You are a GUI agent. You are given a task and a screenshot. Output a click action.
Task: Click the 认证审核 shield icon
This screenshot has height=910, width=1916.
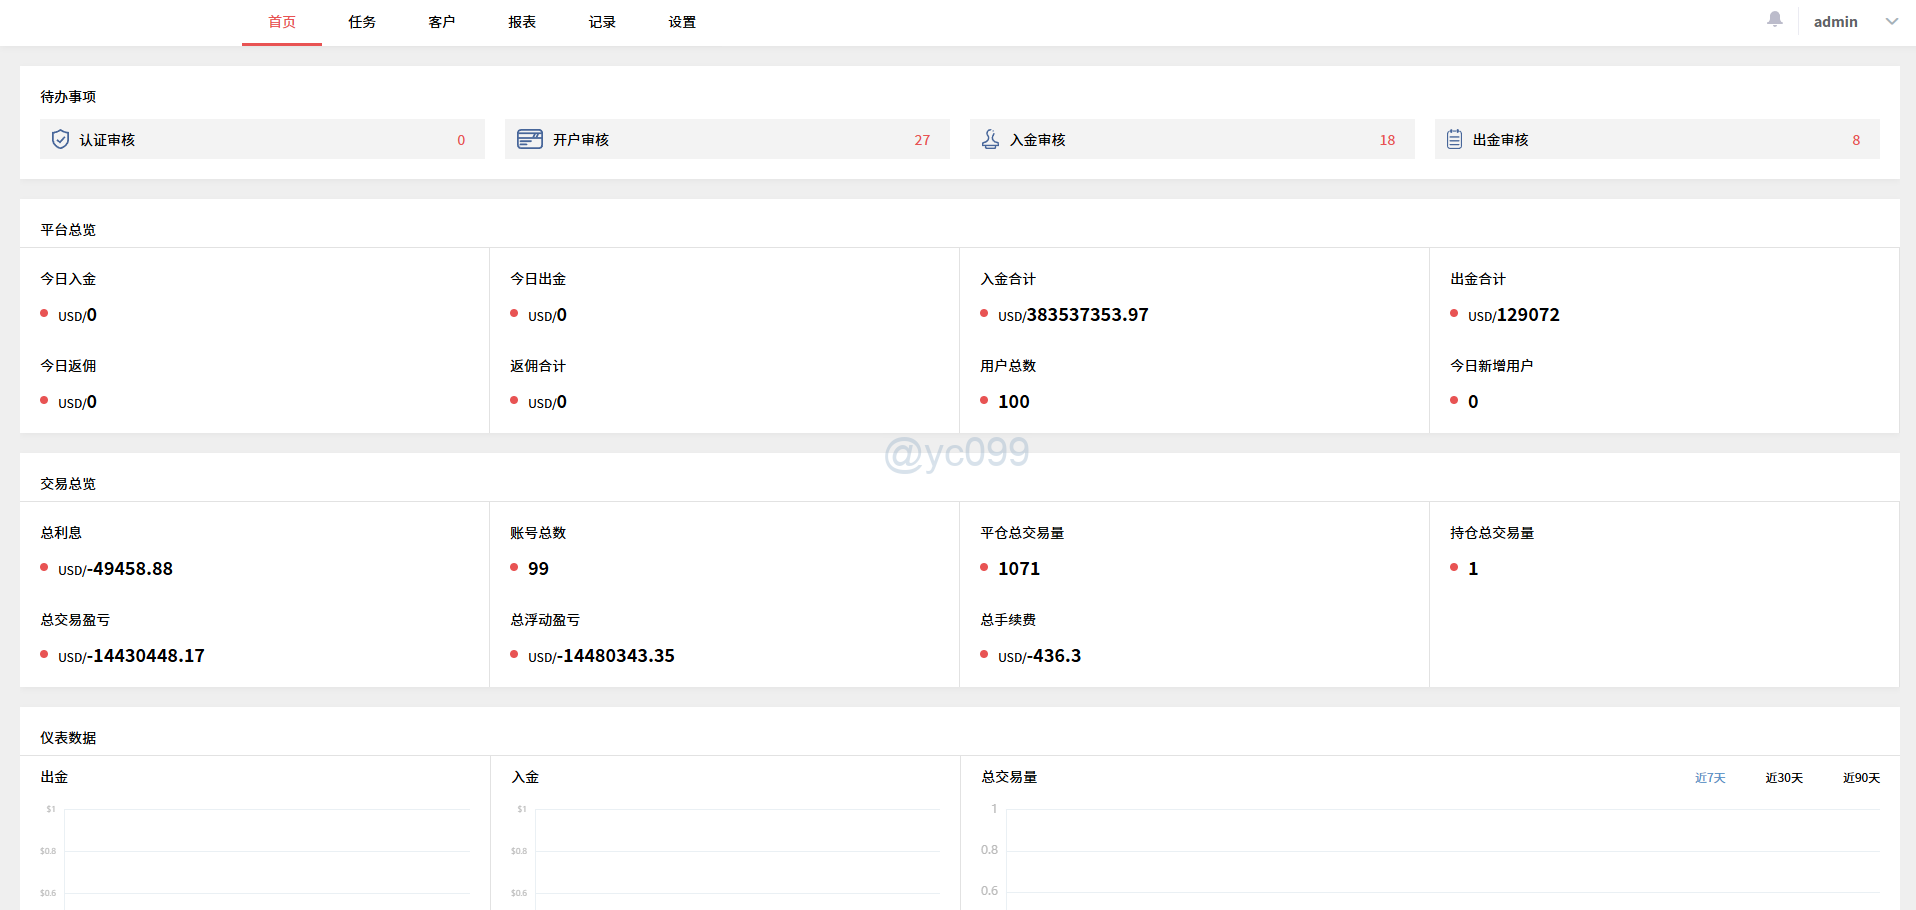[60, 139]
